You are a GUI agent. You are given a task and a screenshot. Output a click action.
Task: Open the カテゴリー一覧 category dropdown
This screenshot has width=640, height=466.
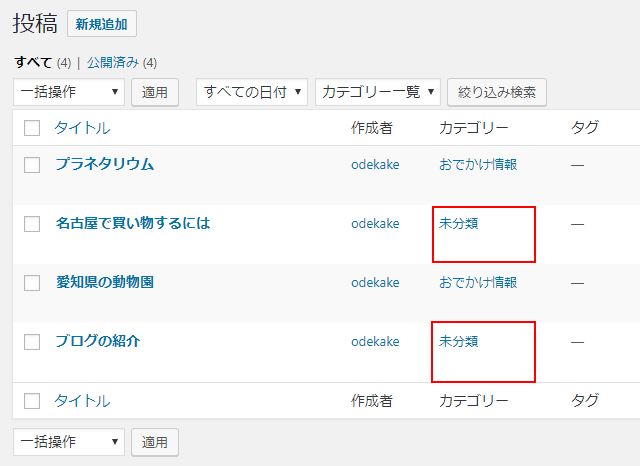coord(378,93)
